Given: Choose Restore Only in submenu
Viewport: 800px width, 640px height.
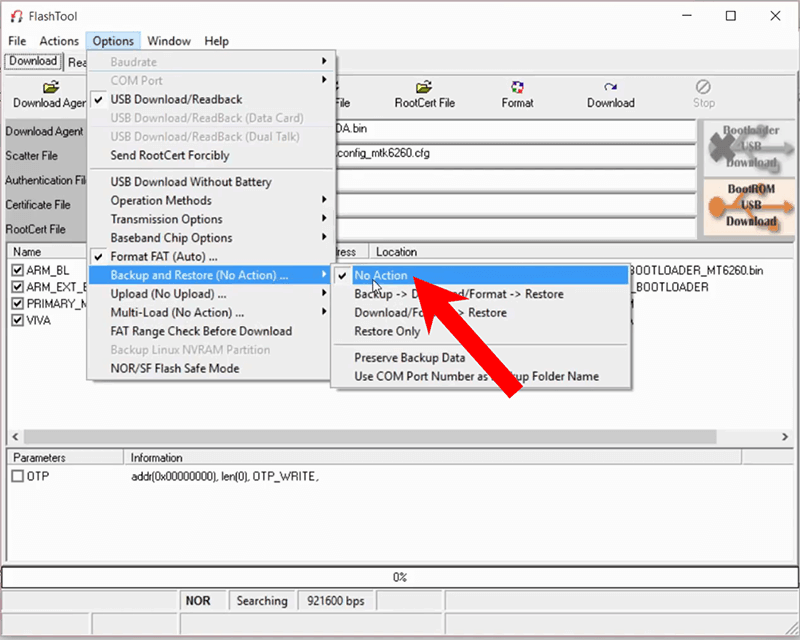Looking at the screenshot, I should tap(481, 332).
